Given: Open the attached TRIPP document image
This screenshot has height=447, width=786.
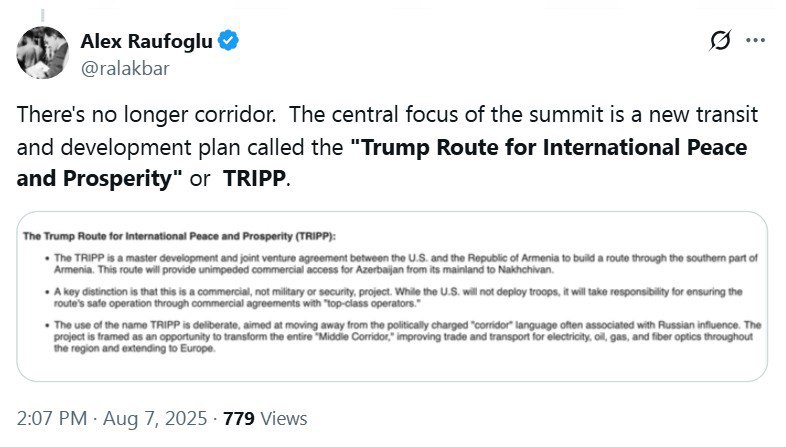Looking at the screenshot, I should pos(392,297).
